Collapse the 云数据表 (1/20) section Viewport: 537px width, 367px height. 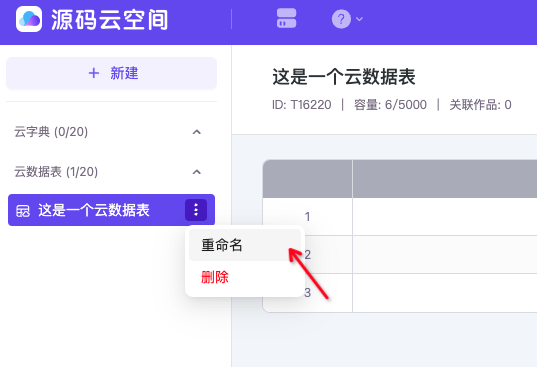197,172
